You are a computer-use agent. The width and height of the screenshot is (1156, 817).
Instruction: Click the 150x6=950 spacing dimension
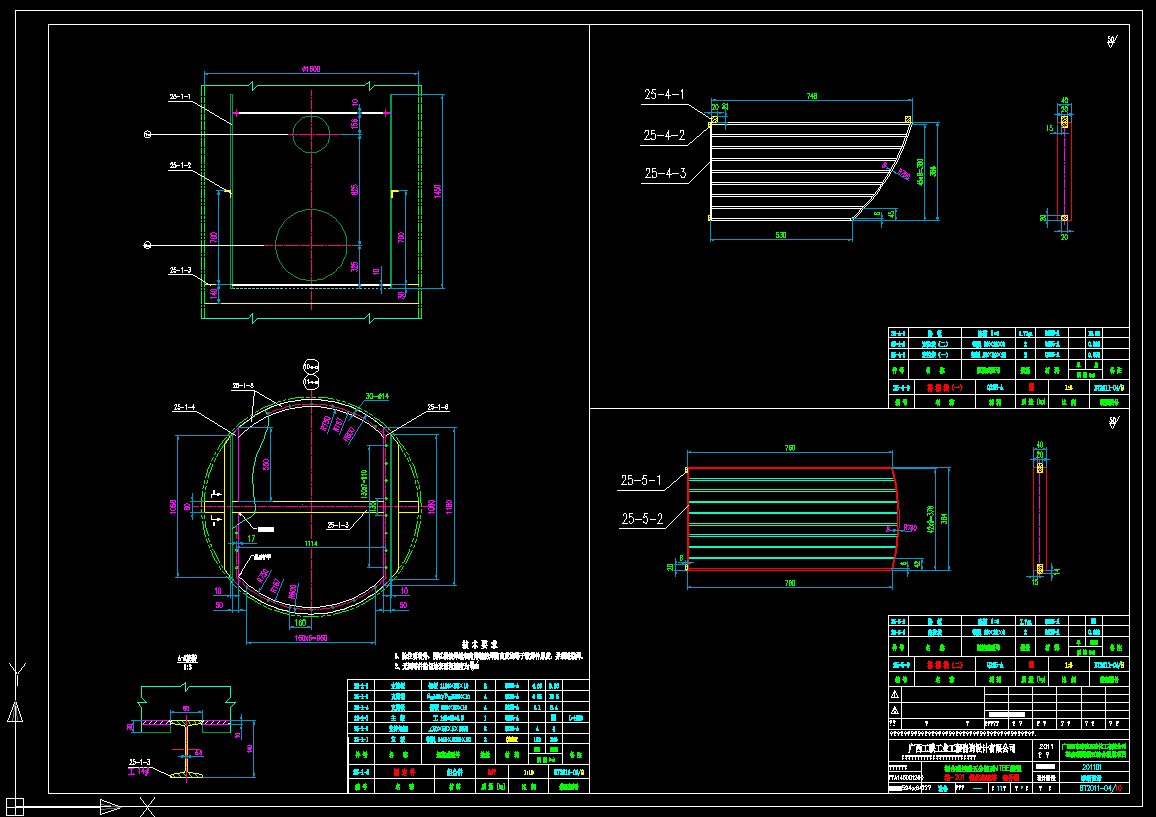311,639
